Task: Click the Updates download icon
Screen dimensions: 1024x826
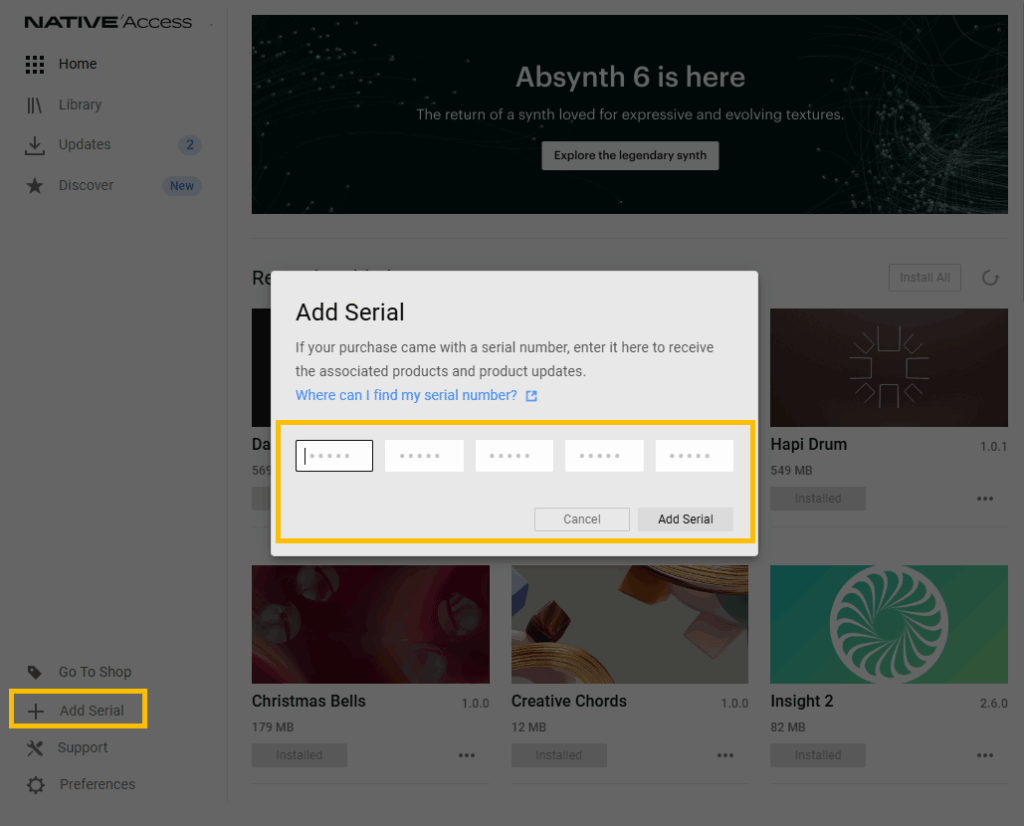Action: [x=35, y=145]
